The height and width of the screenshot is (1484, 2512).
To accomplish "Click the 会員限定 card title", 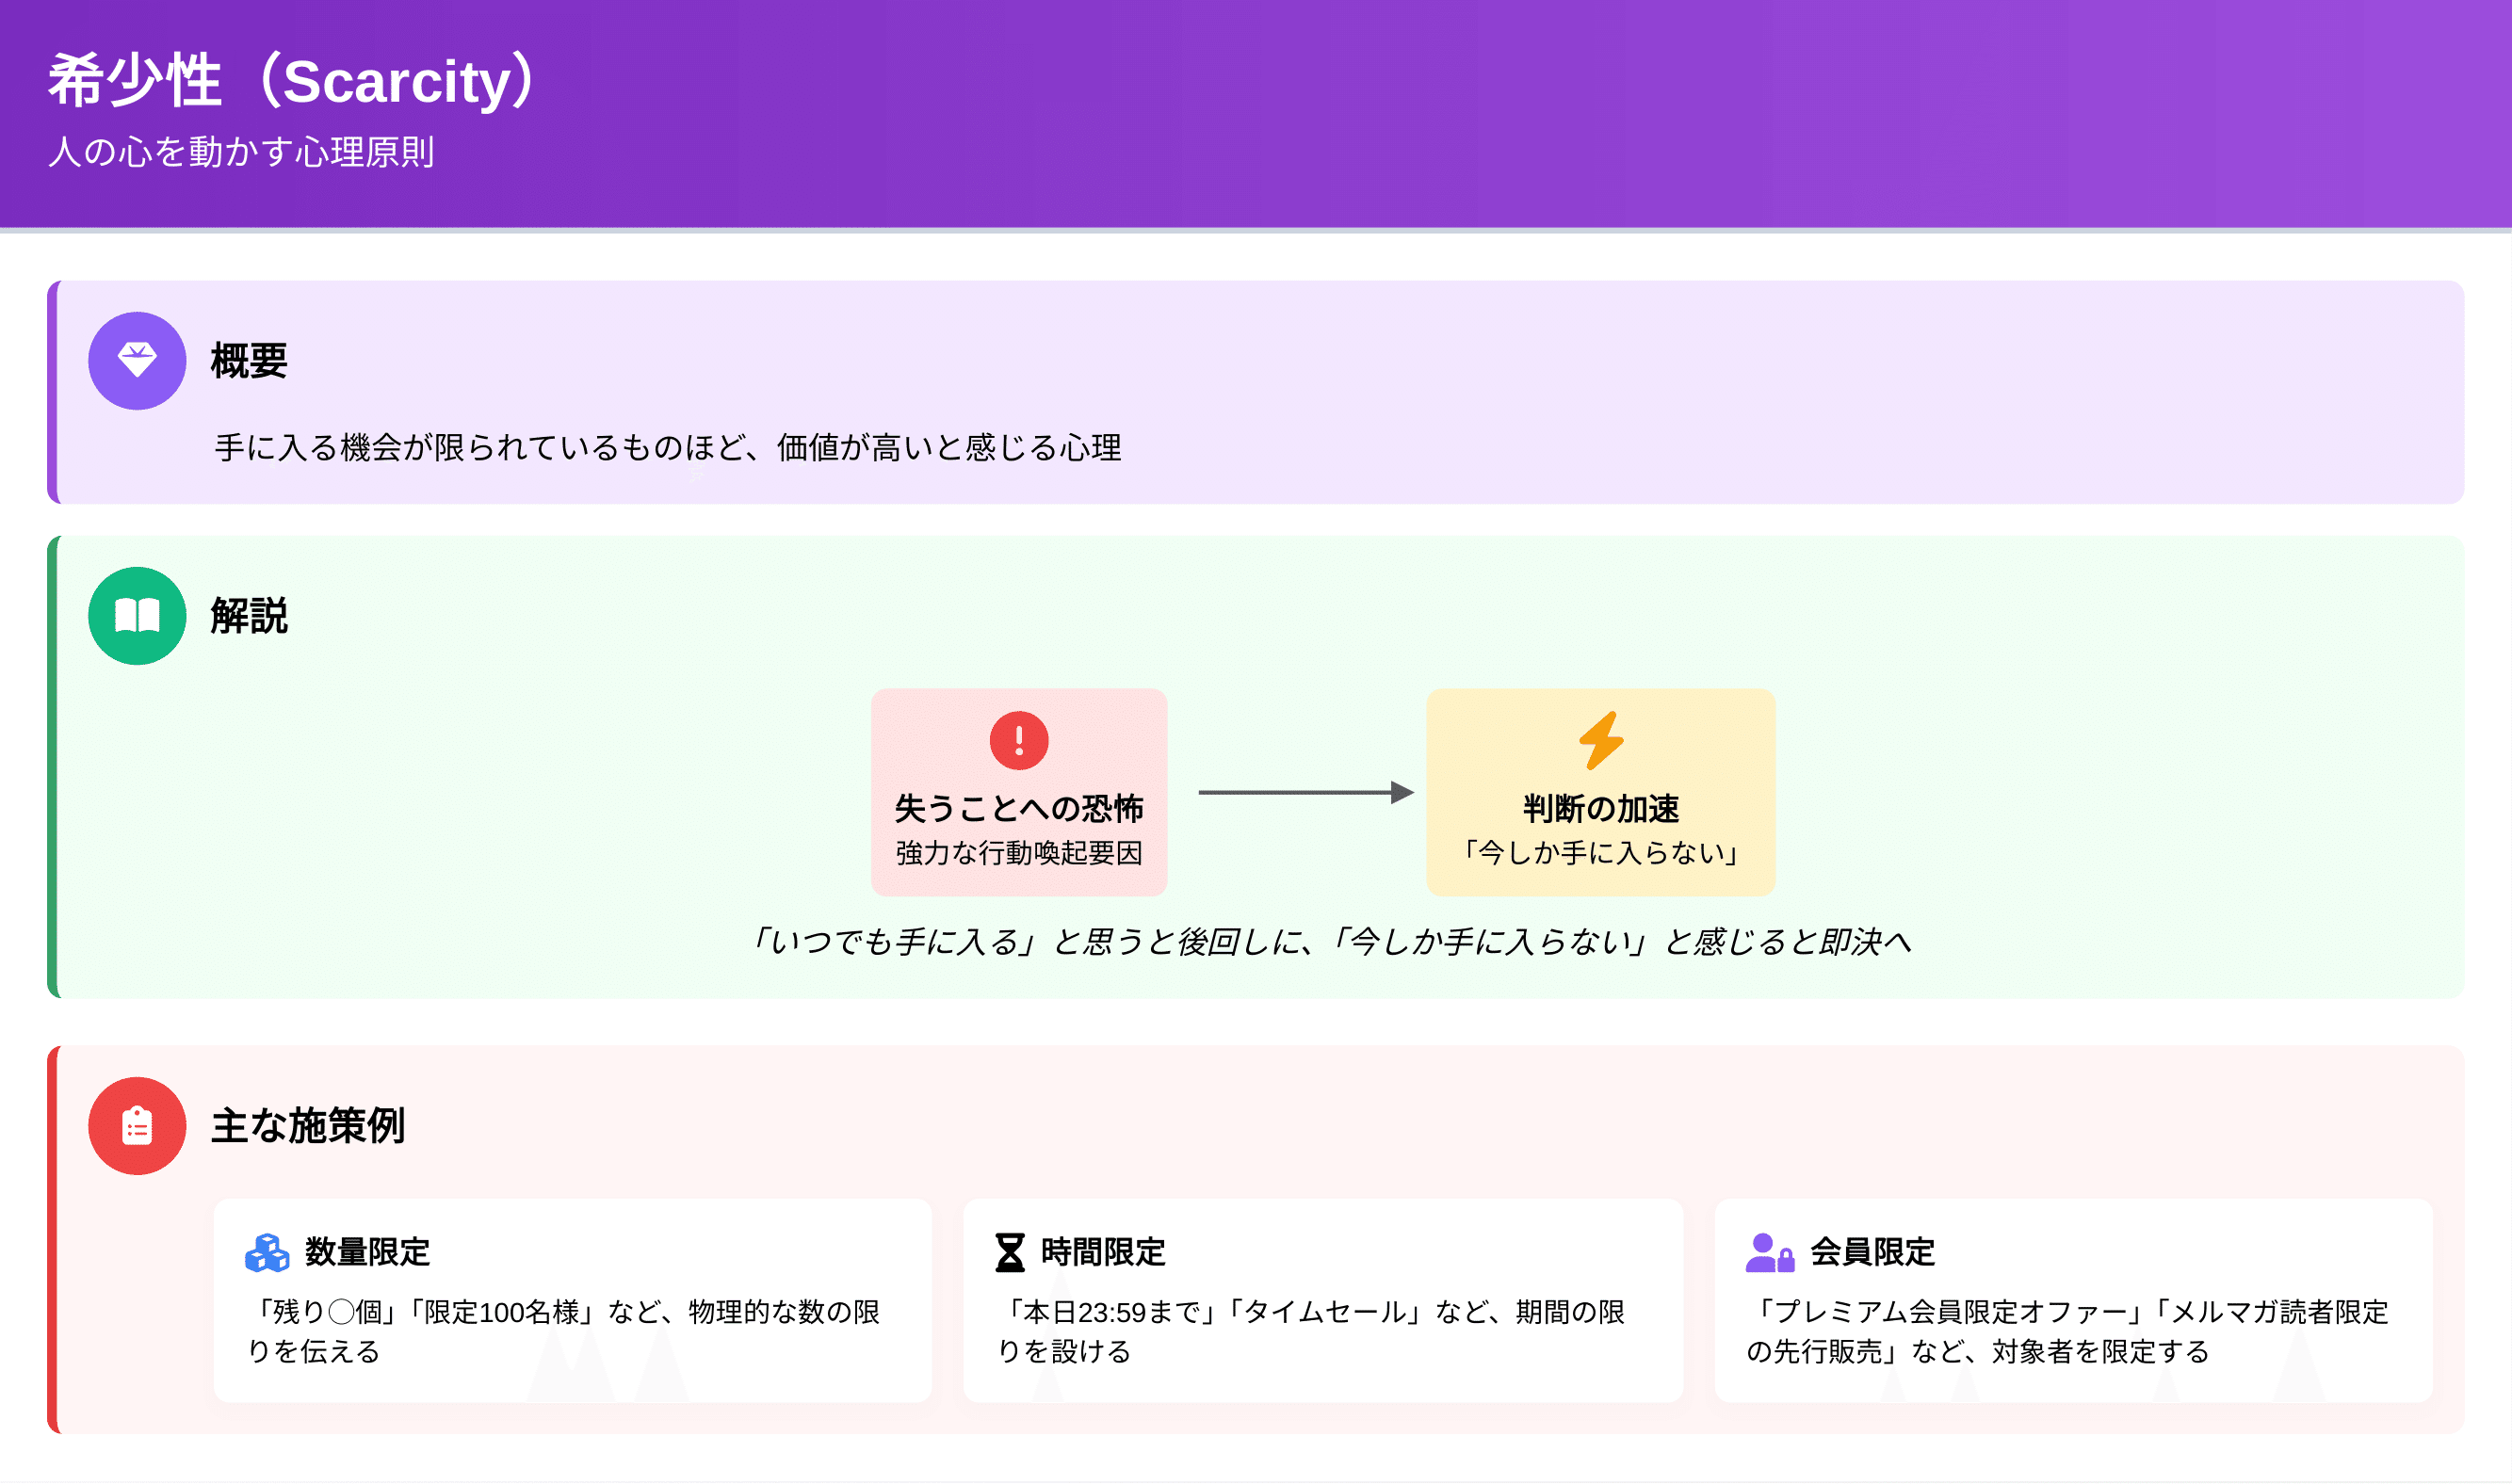I will coord(1872,1251).
